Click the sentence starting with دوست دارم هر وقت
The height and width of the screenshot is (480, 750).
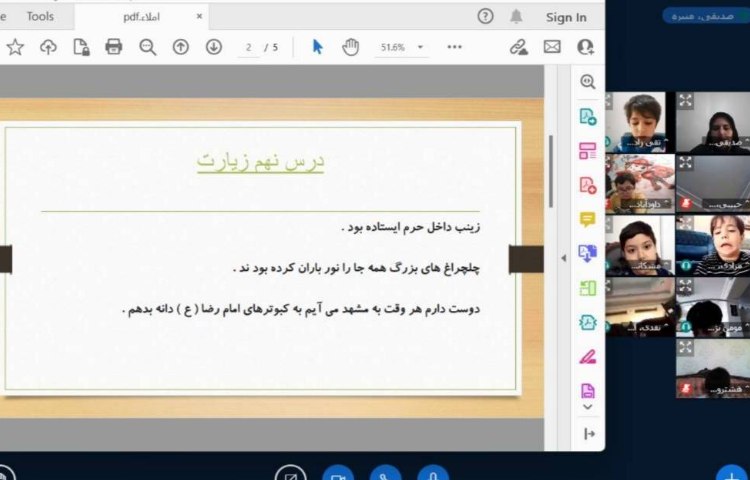click(301, 309)
